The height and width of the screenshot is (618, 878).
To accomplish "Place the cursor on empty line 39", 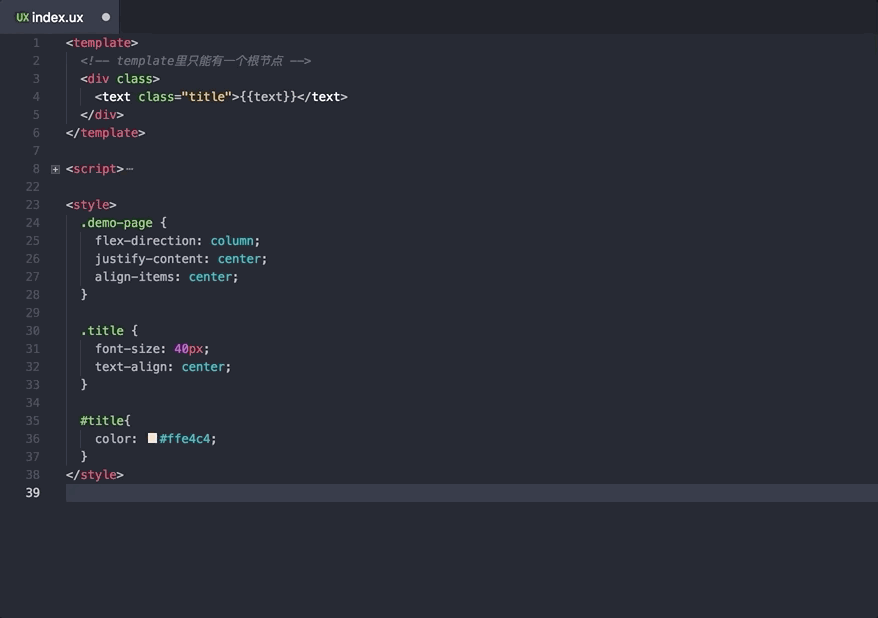I will [471, 493].
